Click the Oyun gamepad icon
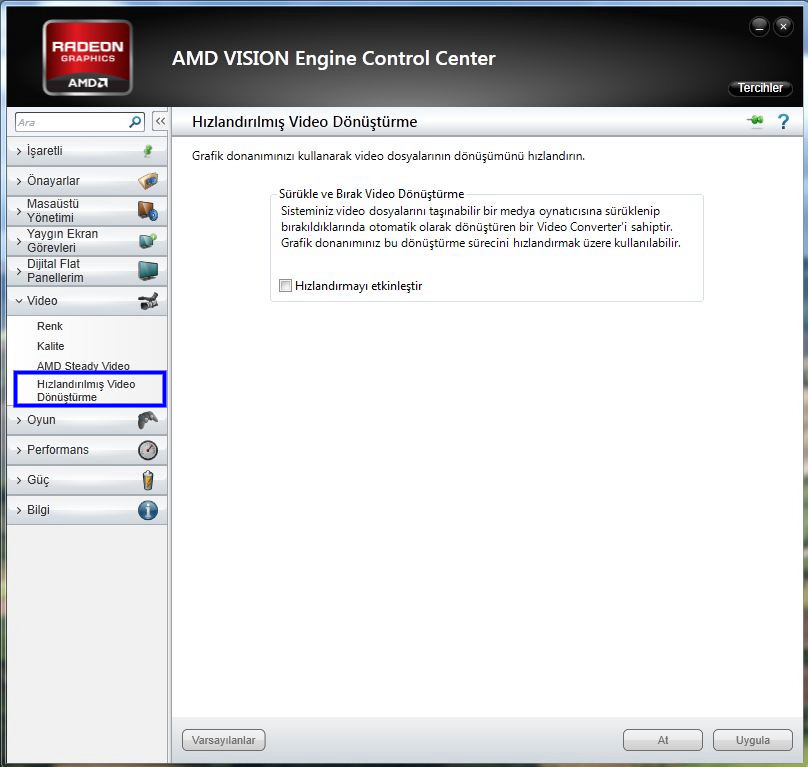Screen dimensions: 808x767 (x=148, y=420)
